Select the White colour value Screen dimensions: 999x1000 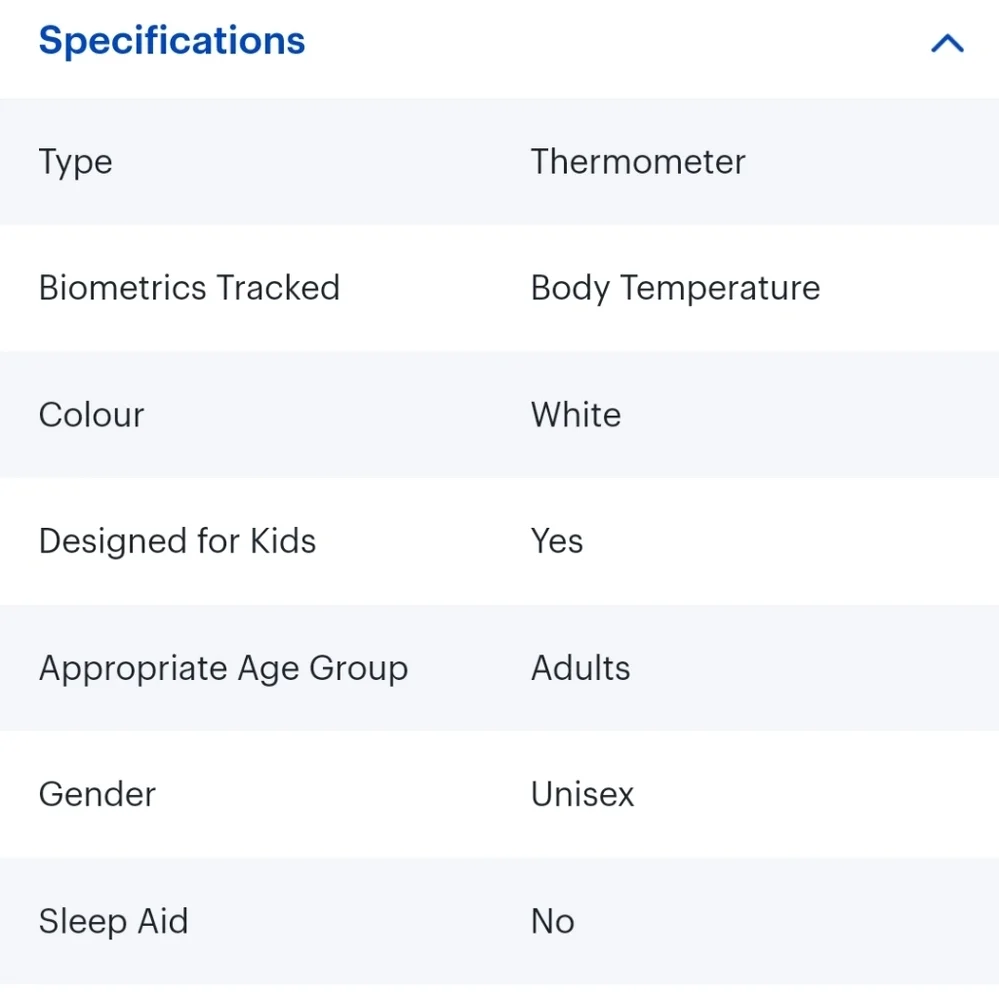coord(576,415)
